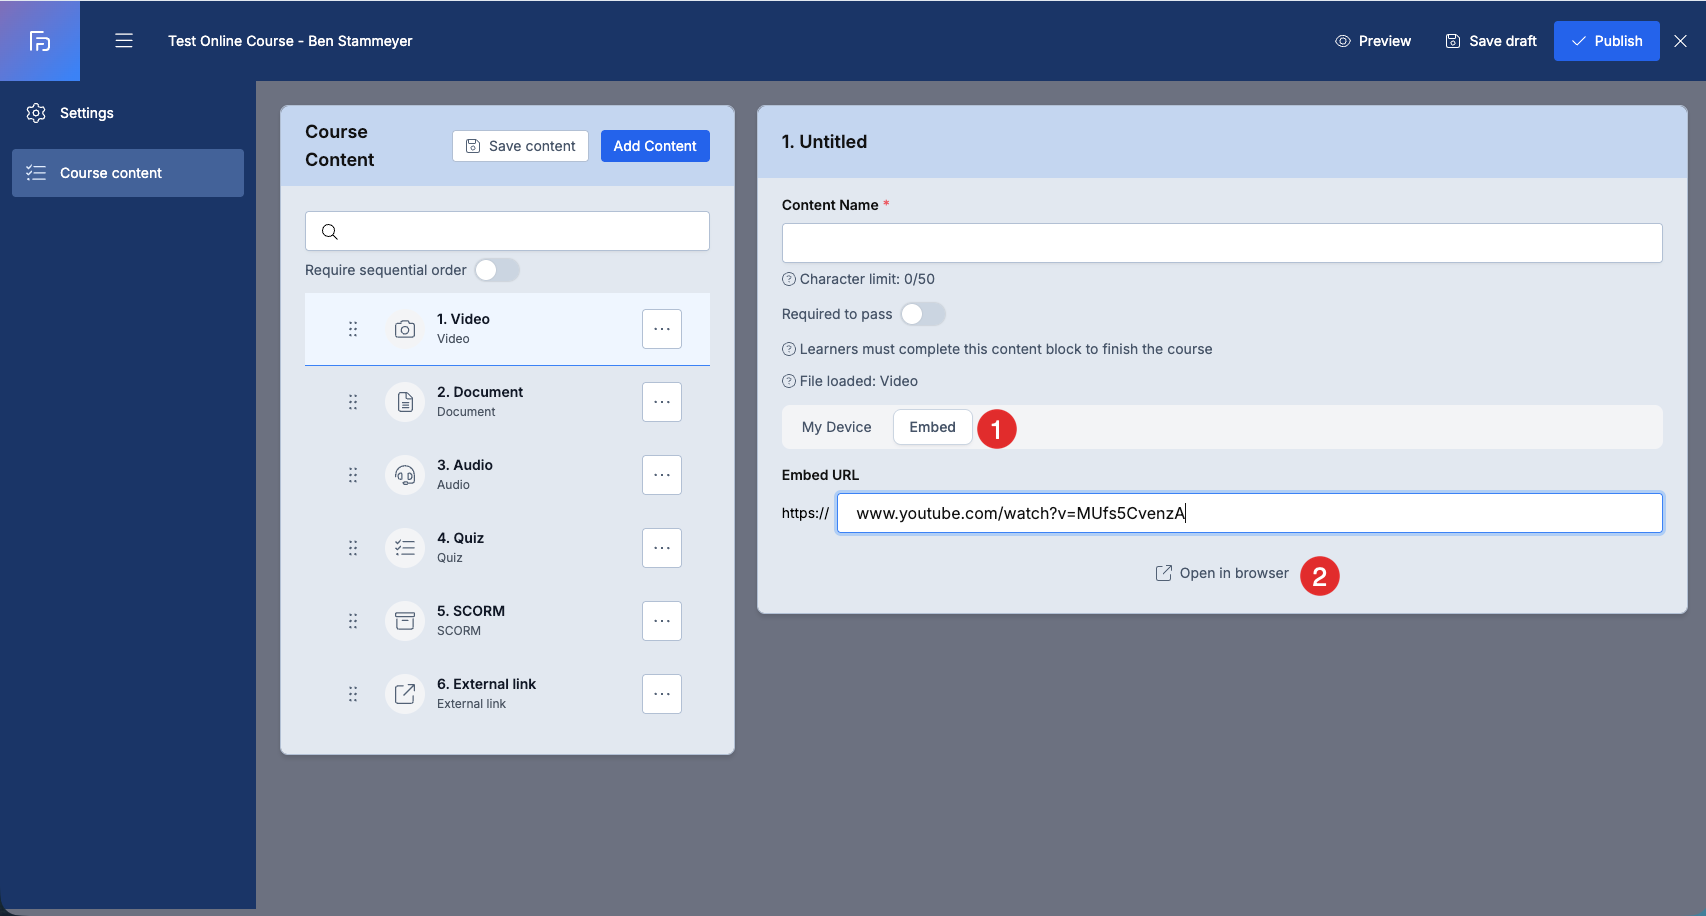Image resolution: width=1706 pixels, height=916 pixels.
Task: Click the 1. Untitled panel heading
Action: 824,142
